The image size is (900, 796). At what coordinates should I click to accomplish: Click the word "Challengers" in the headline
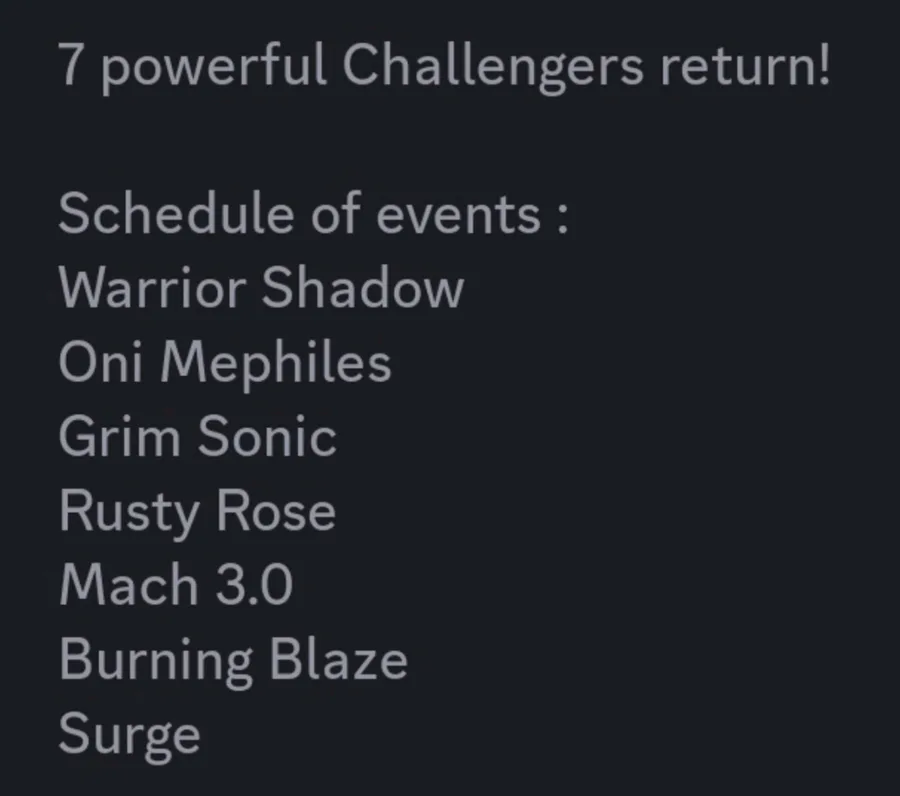pyautogui.click(x=492, y=66)
